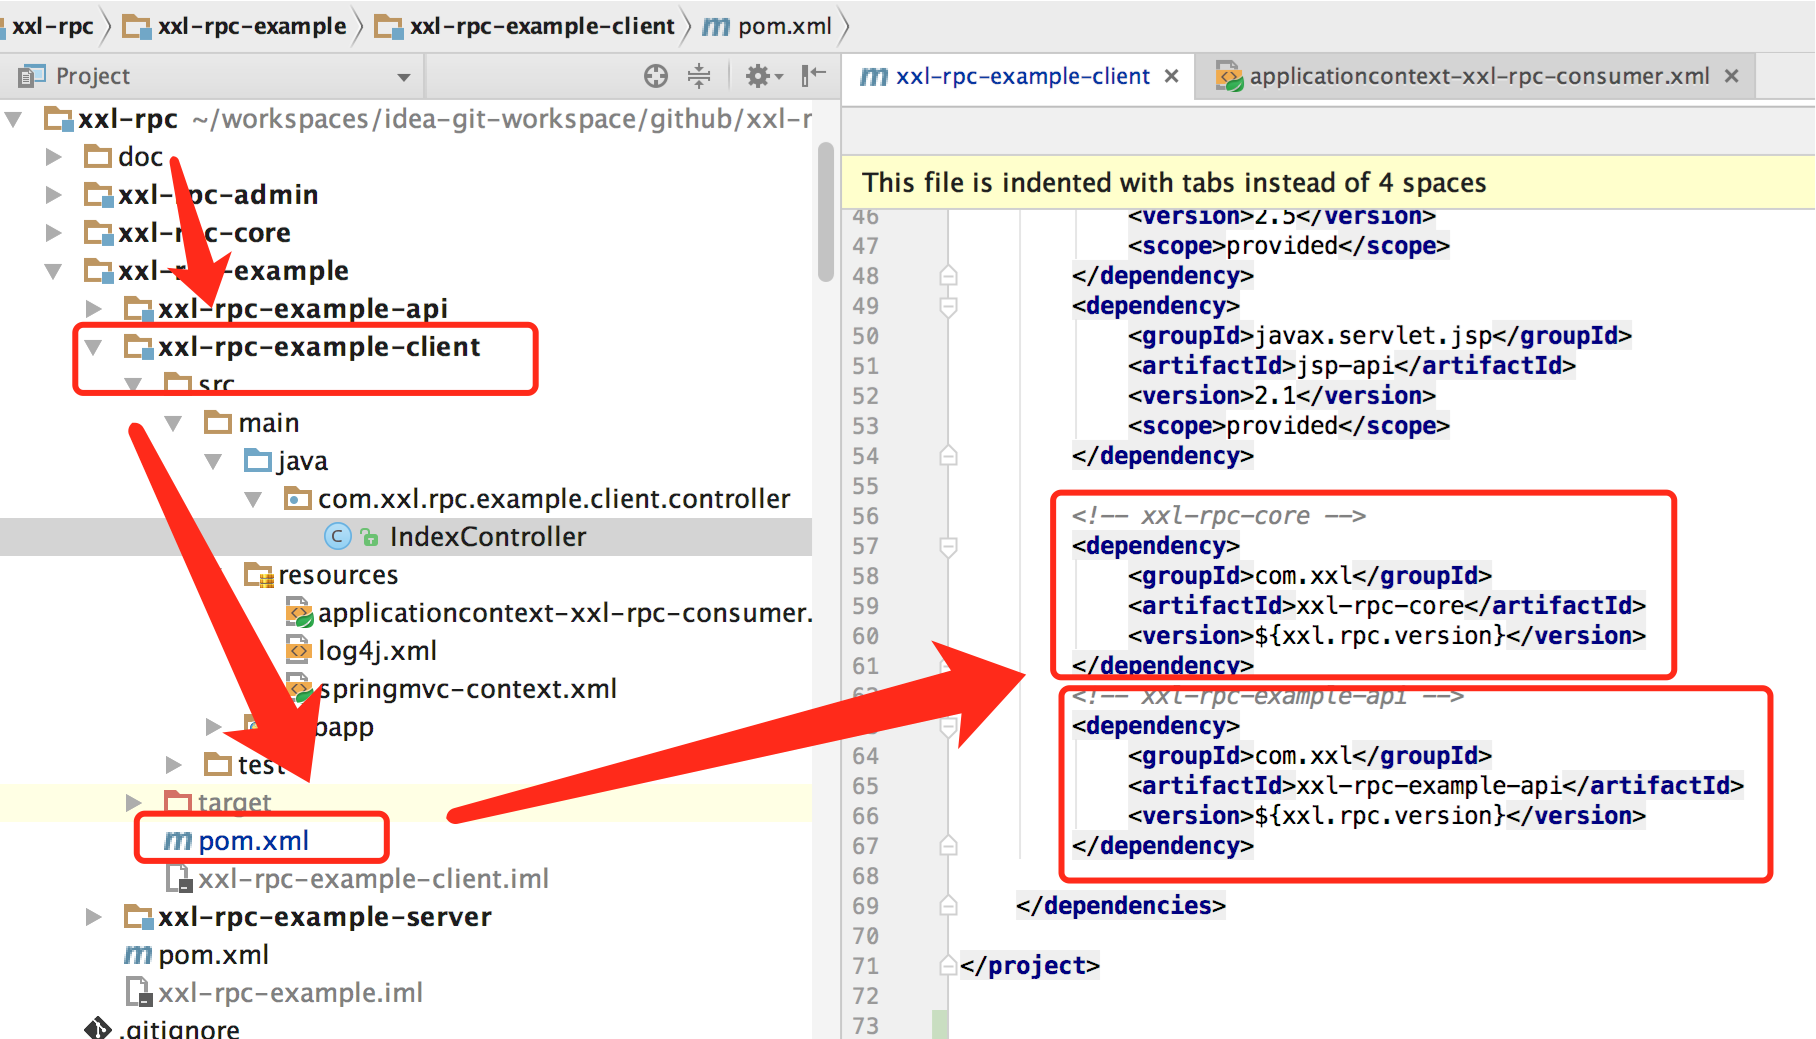Expand the target folder

(134, 803)
